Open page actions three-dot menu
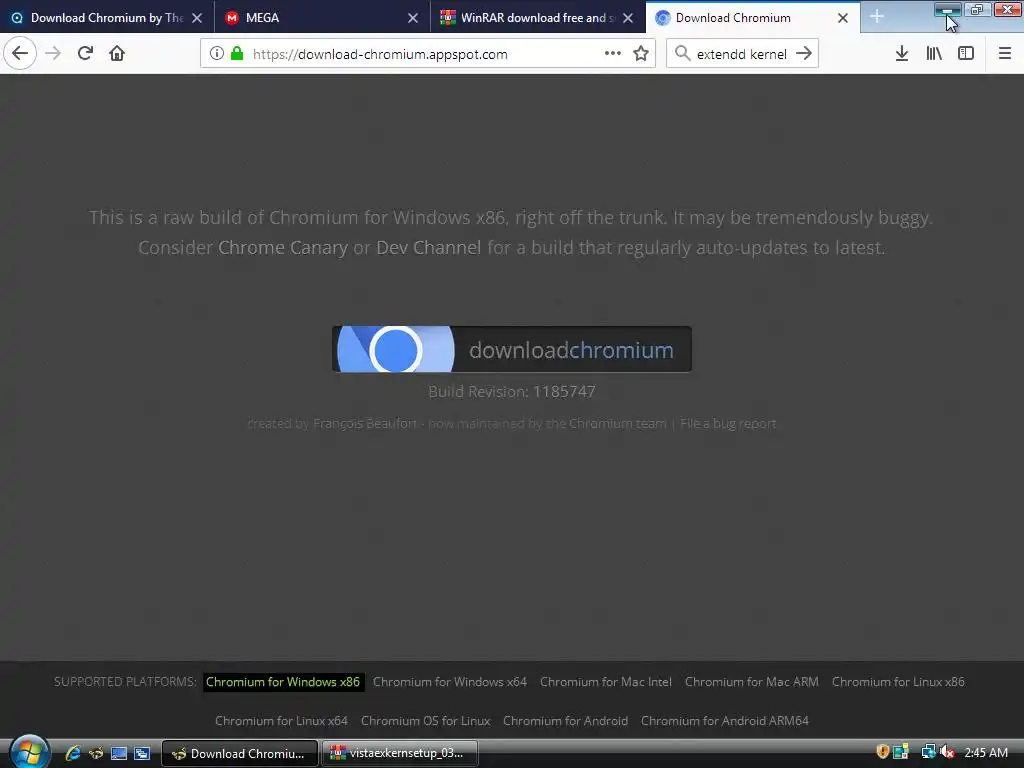Image resolution: width=1024 pixels, height=768 pixels. point(613,54)
